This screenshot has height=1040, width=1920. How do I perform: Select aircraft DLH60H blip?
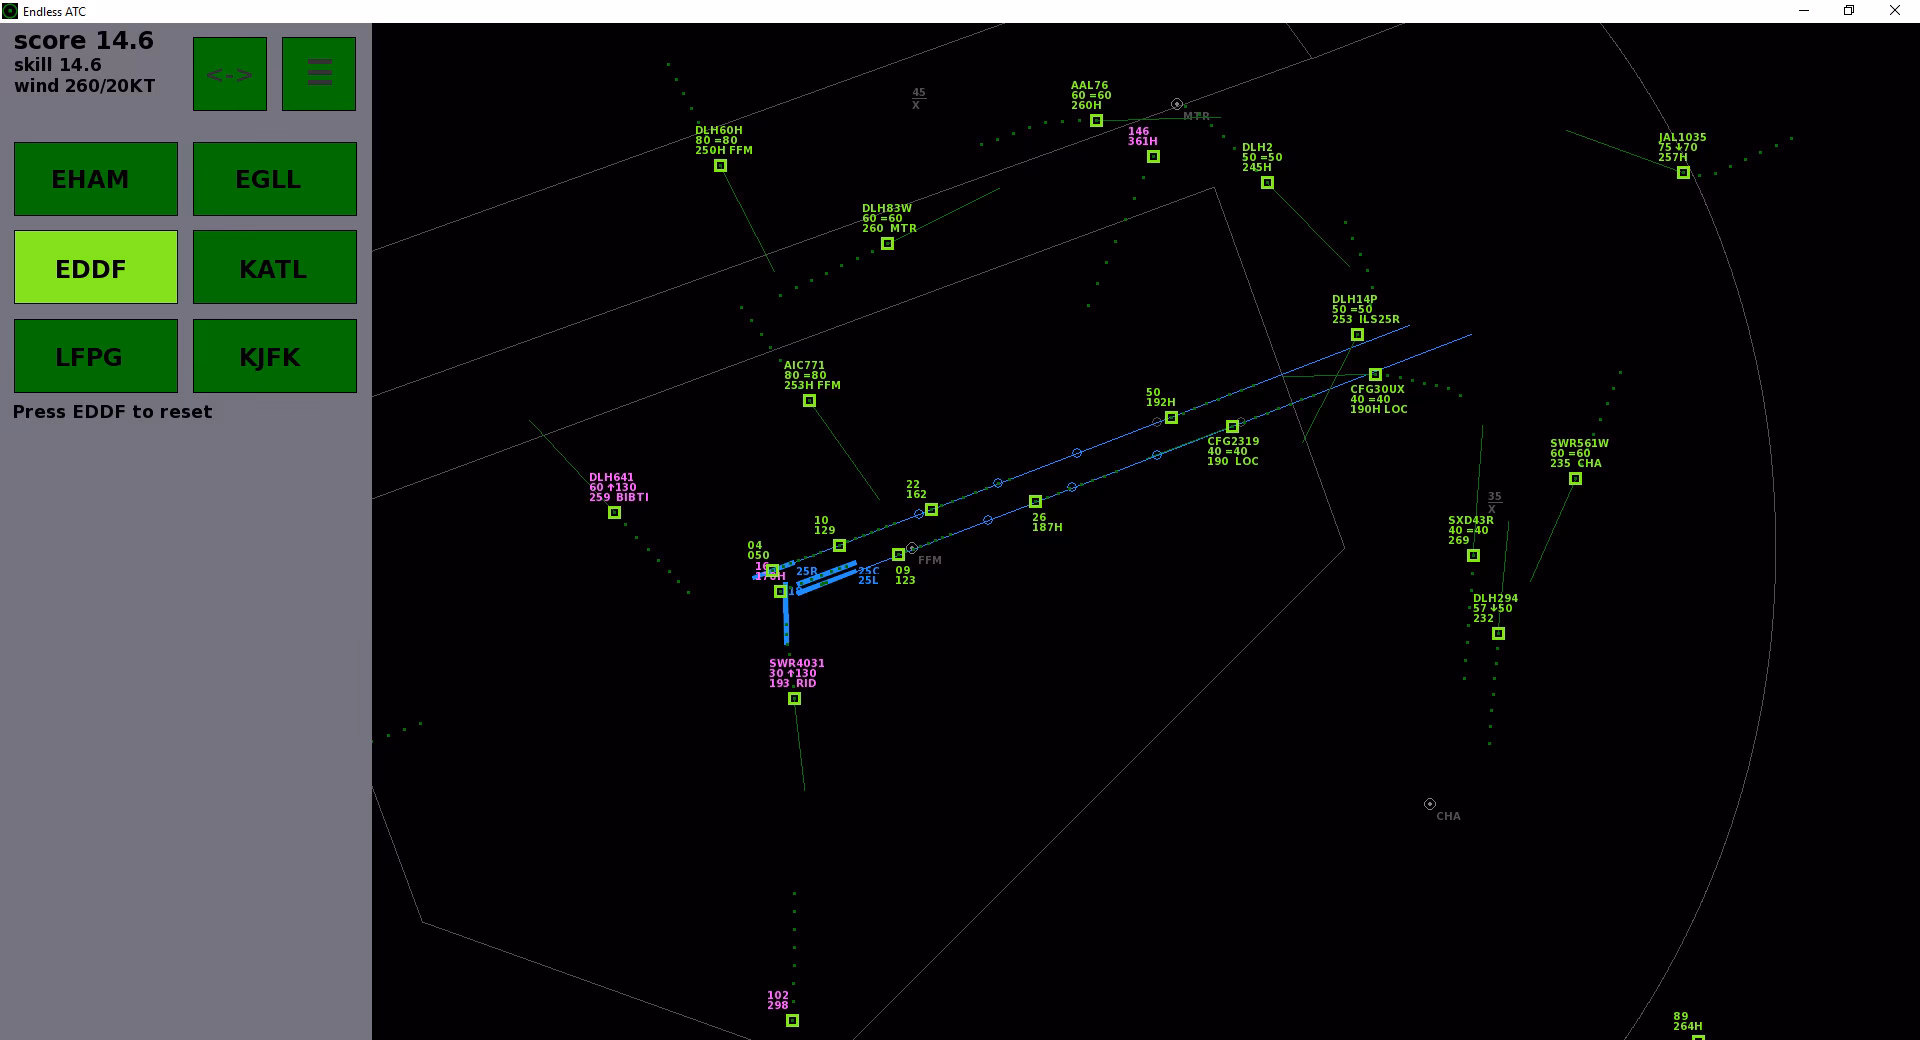pyautogui.click(x=720, y=166)
